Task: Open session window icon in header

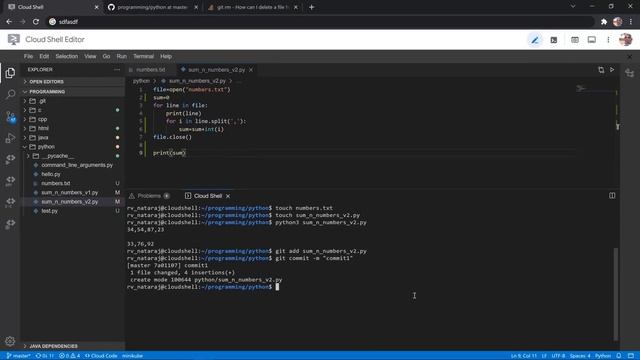Action: click(x=591, y=40)
